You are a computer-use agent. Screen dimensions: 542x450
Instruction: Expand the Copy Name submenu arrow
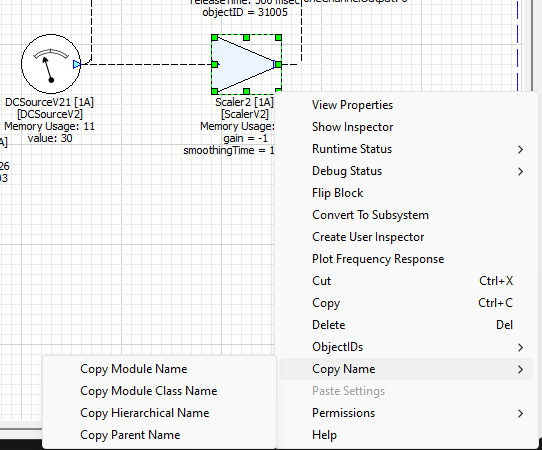tap(521, 369)
